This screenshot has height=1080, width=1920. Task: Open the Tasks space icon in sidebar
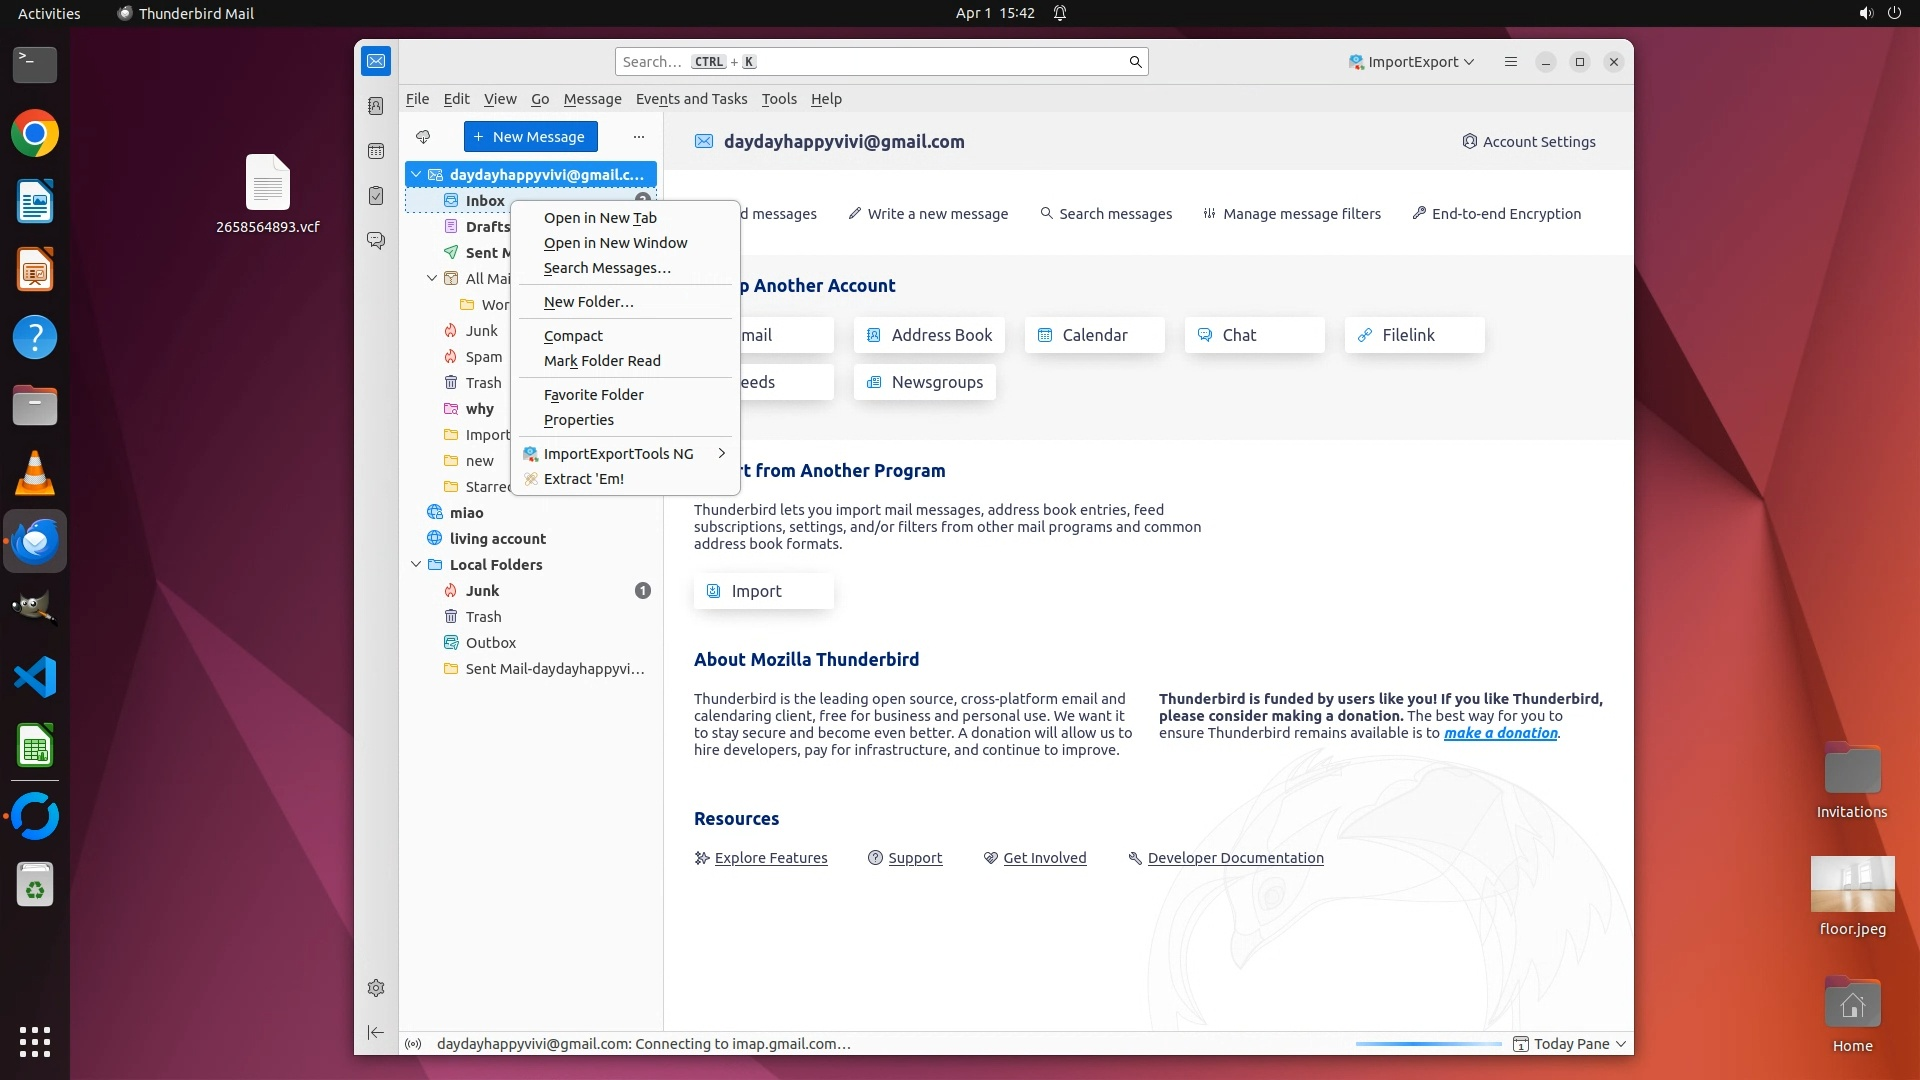[x=376, y=196]
